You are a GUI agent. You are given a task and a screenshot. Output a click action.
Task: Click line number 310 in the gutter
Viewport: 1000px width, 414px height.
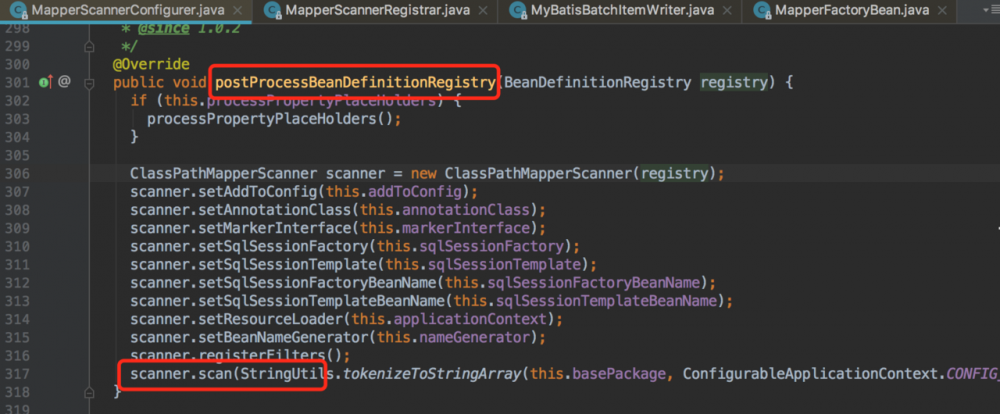[x=17, y=246]
